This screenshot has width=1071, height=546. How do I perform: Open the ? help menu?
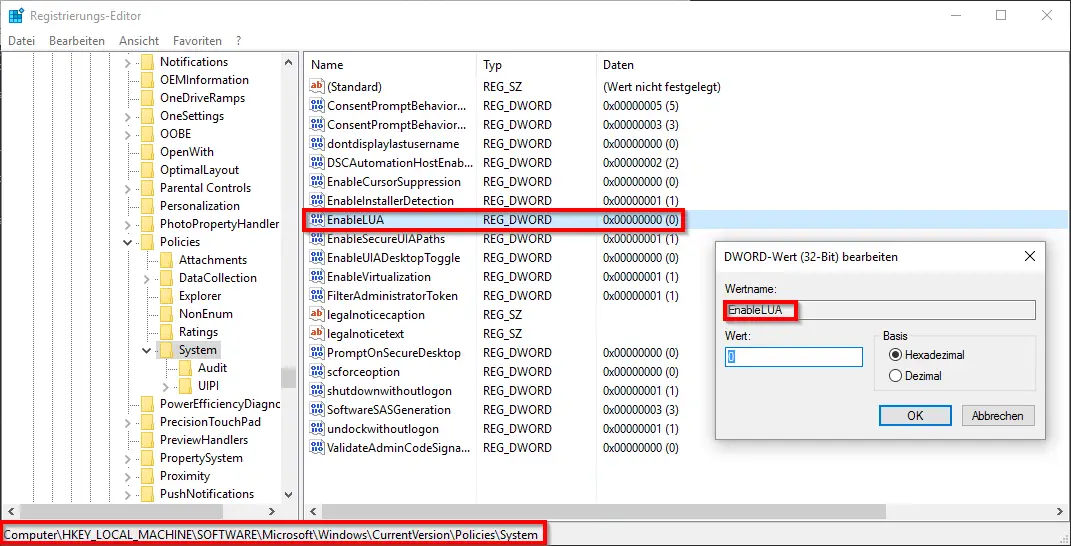click(238, 41)
